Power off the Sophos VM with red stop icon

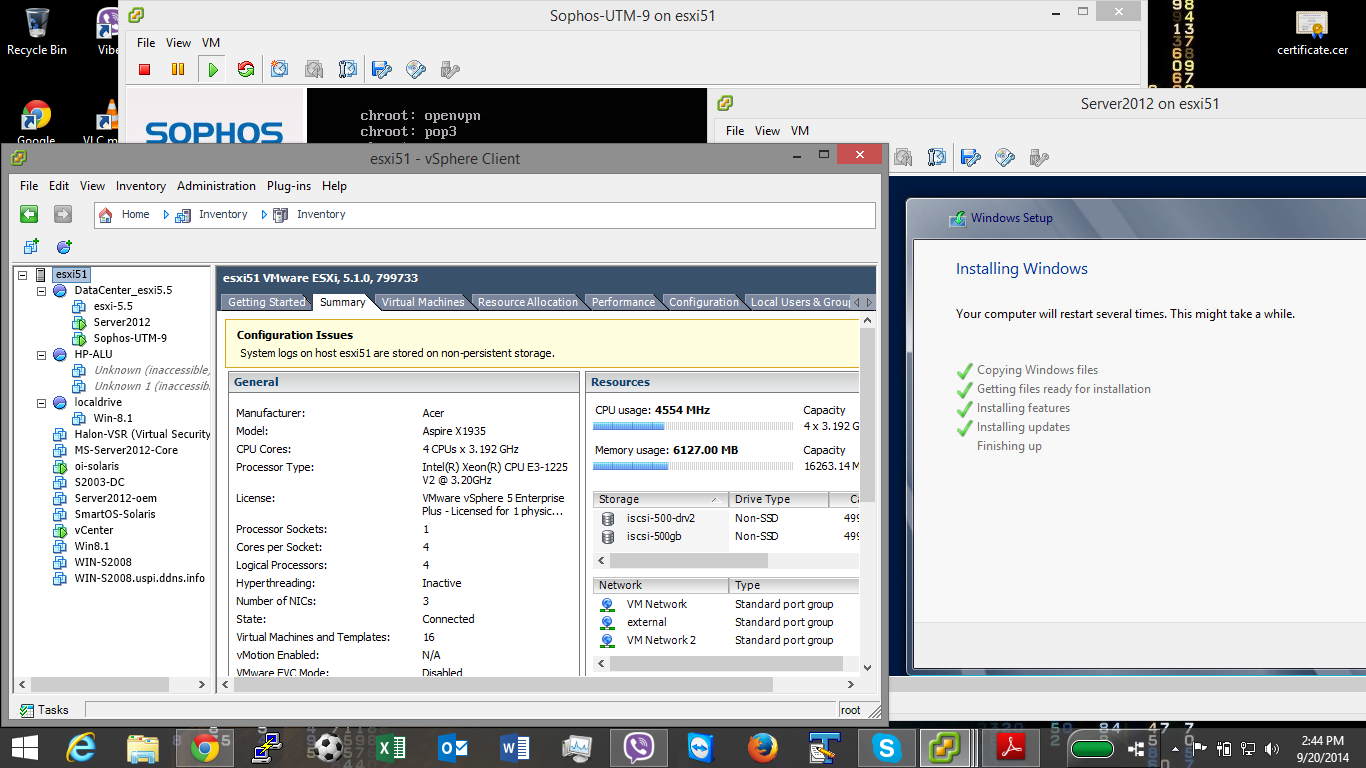(145, 70)
